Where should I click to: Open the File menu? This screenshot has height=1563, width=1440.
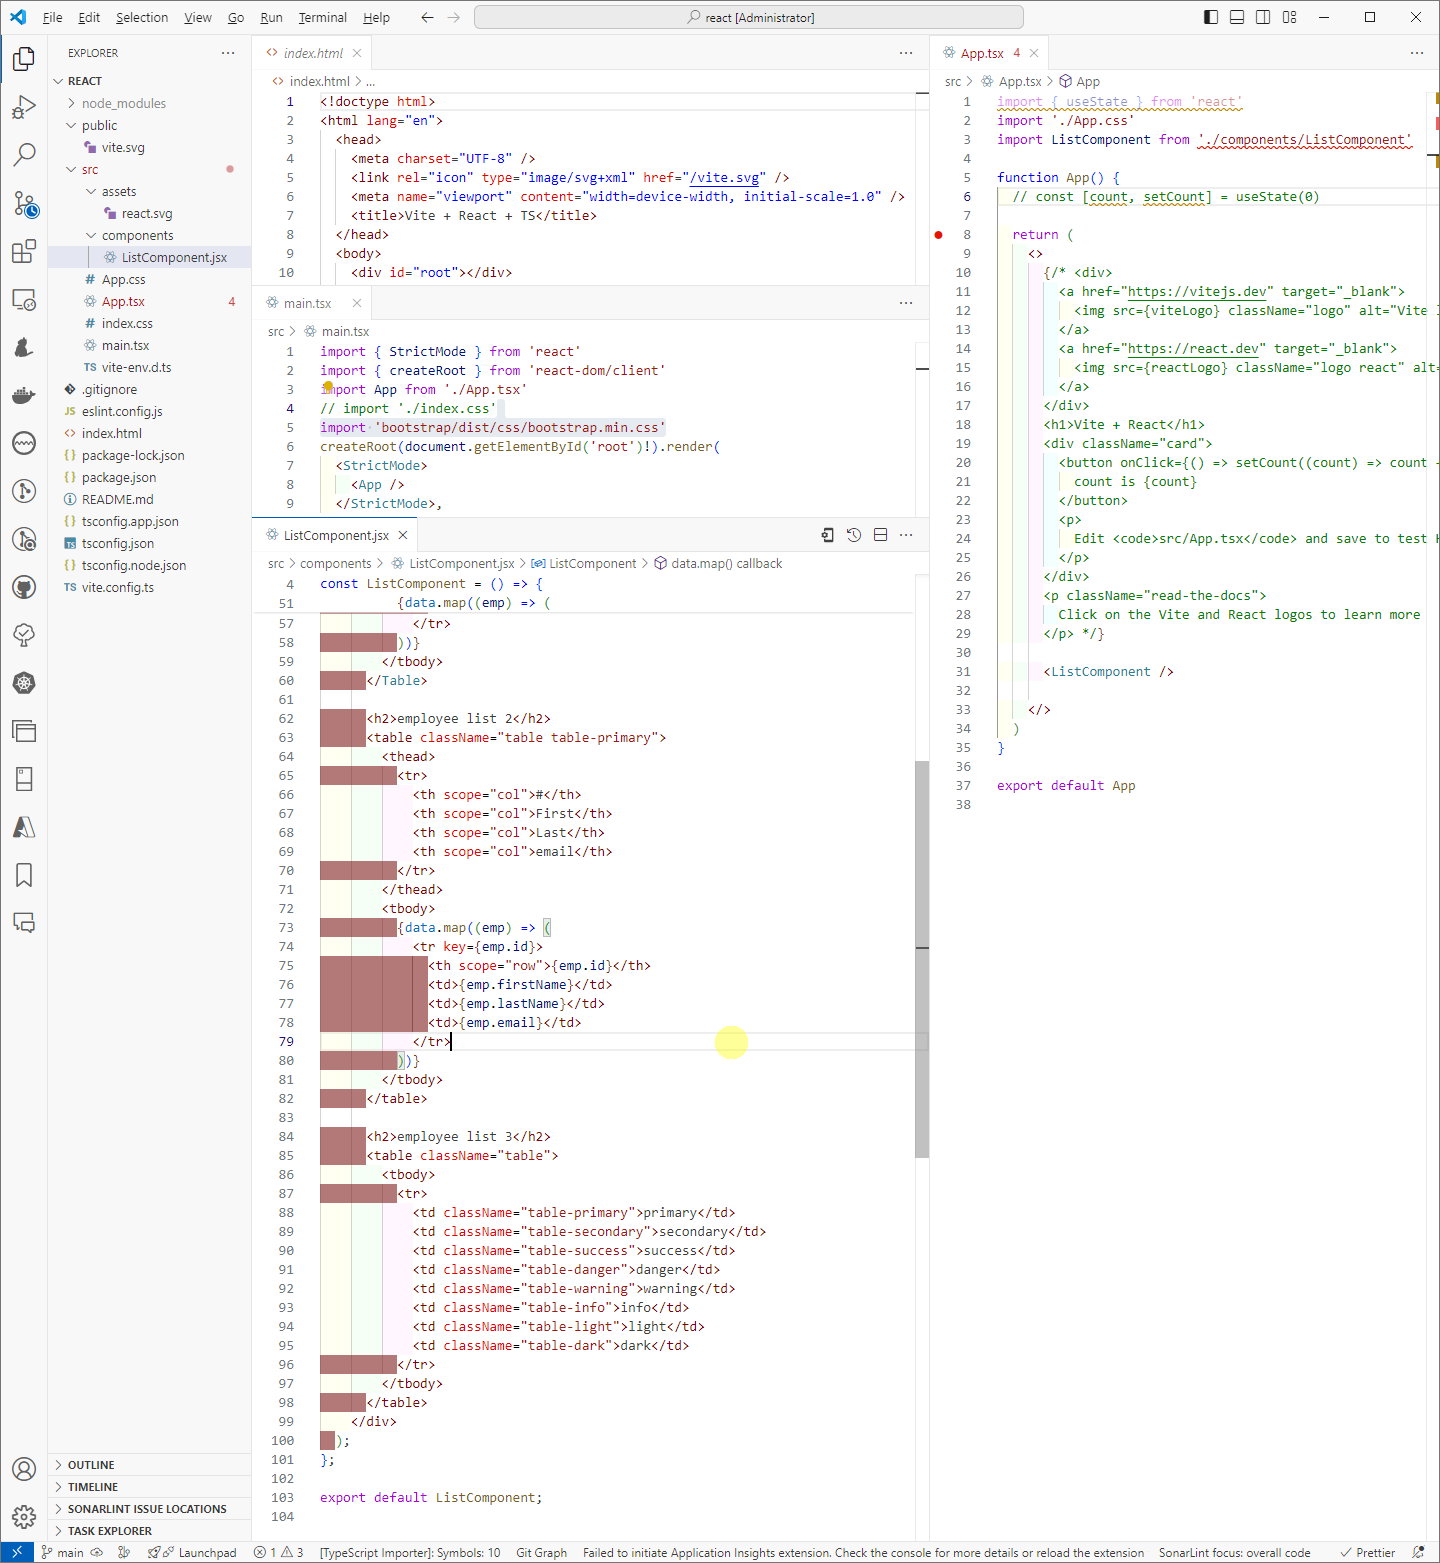pyautogui.click(x=52, y=17)
